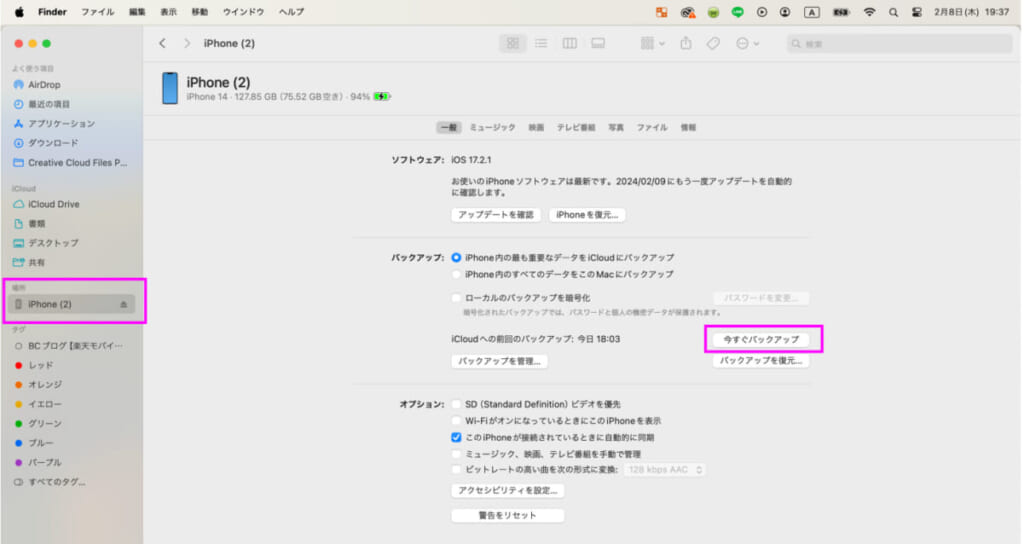Click Restore Backup (バックアップを復元...)
Viewport: 1024px width, 544px height.
[x=761, y=360]
